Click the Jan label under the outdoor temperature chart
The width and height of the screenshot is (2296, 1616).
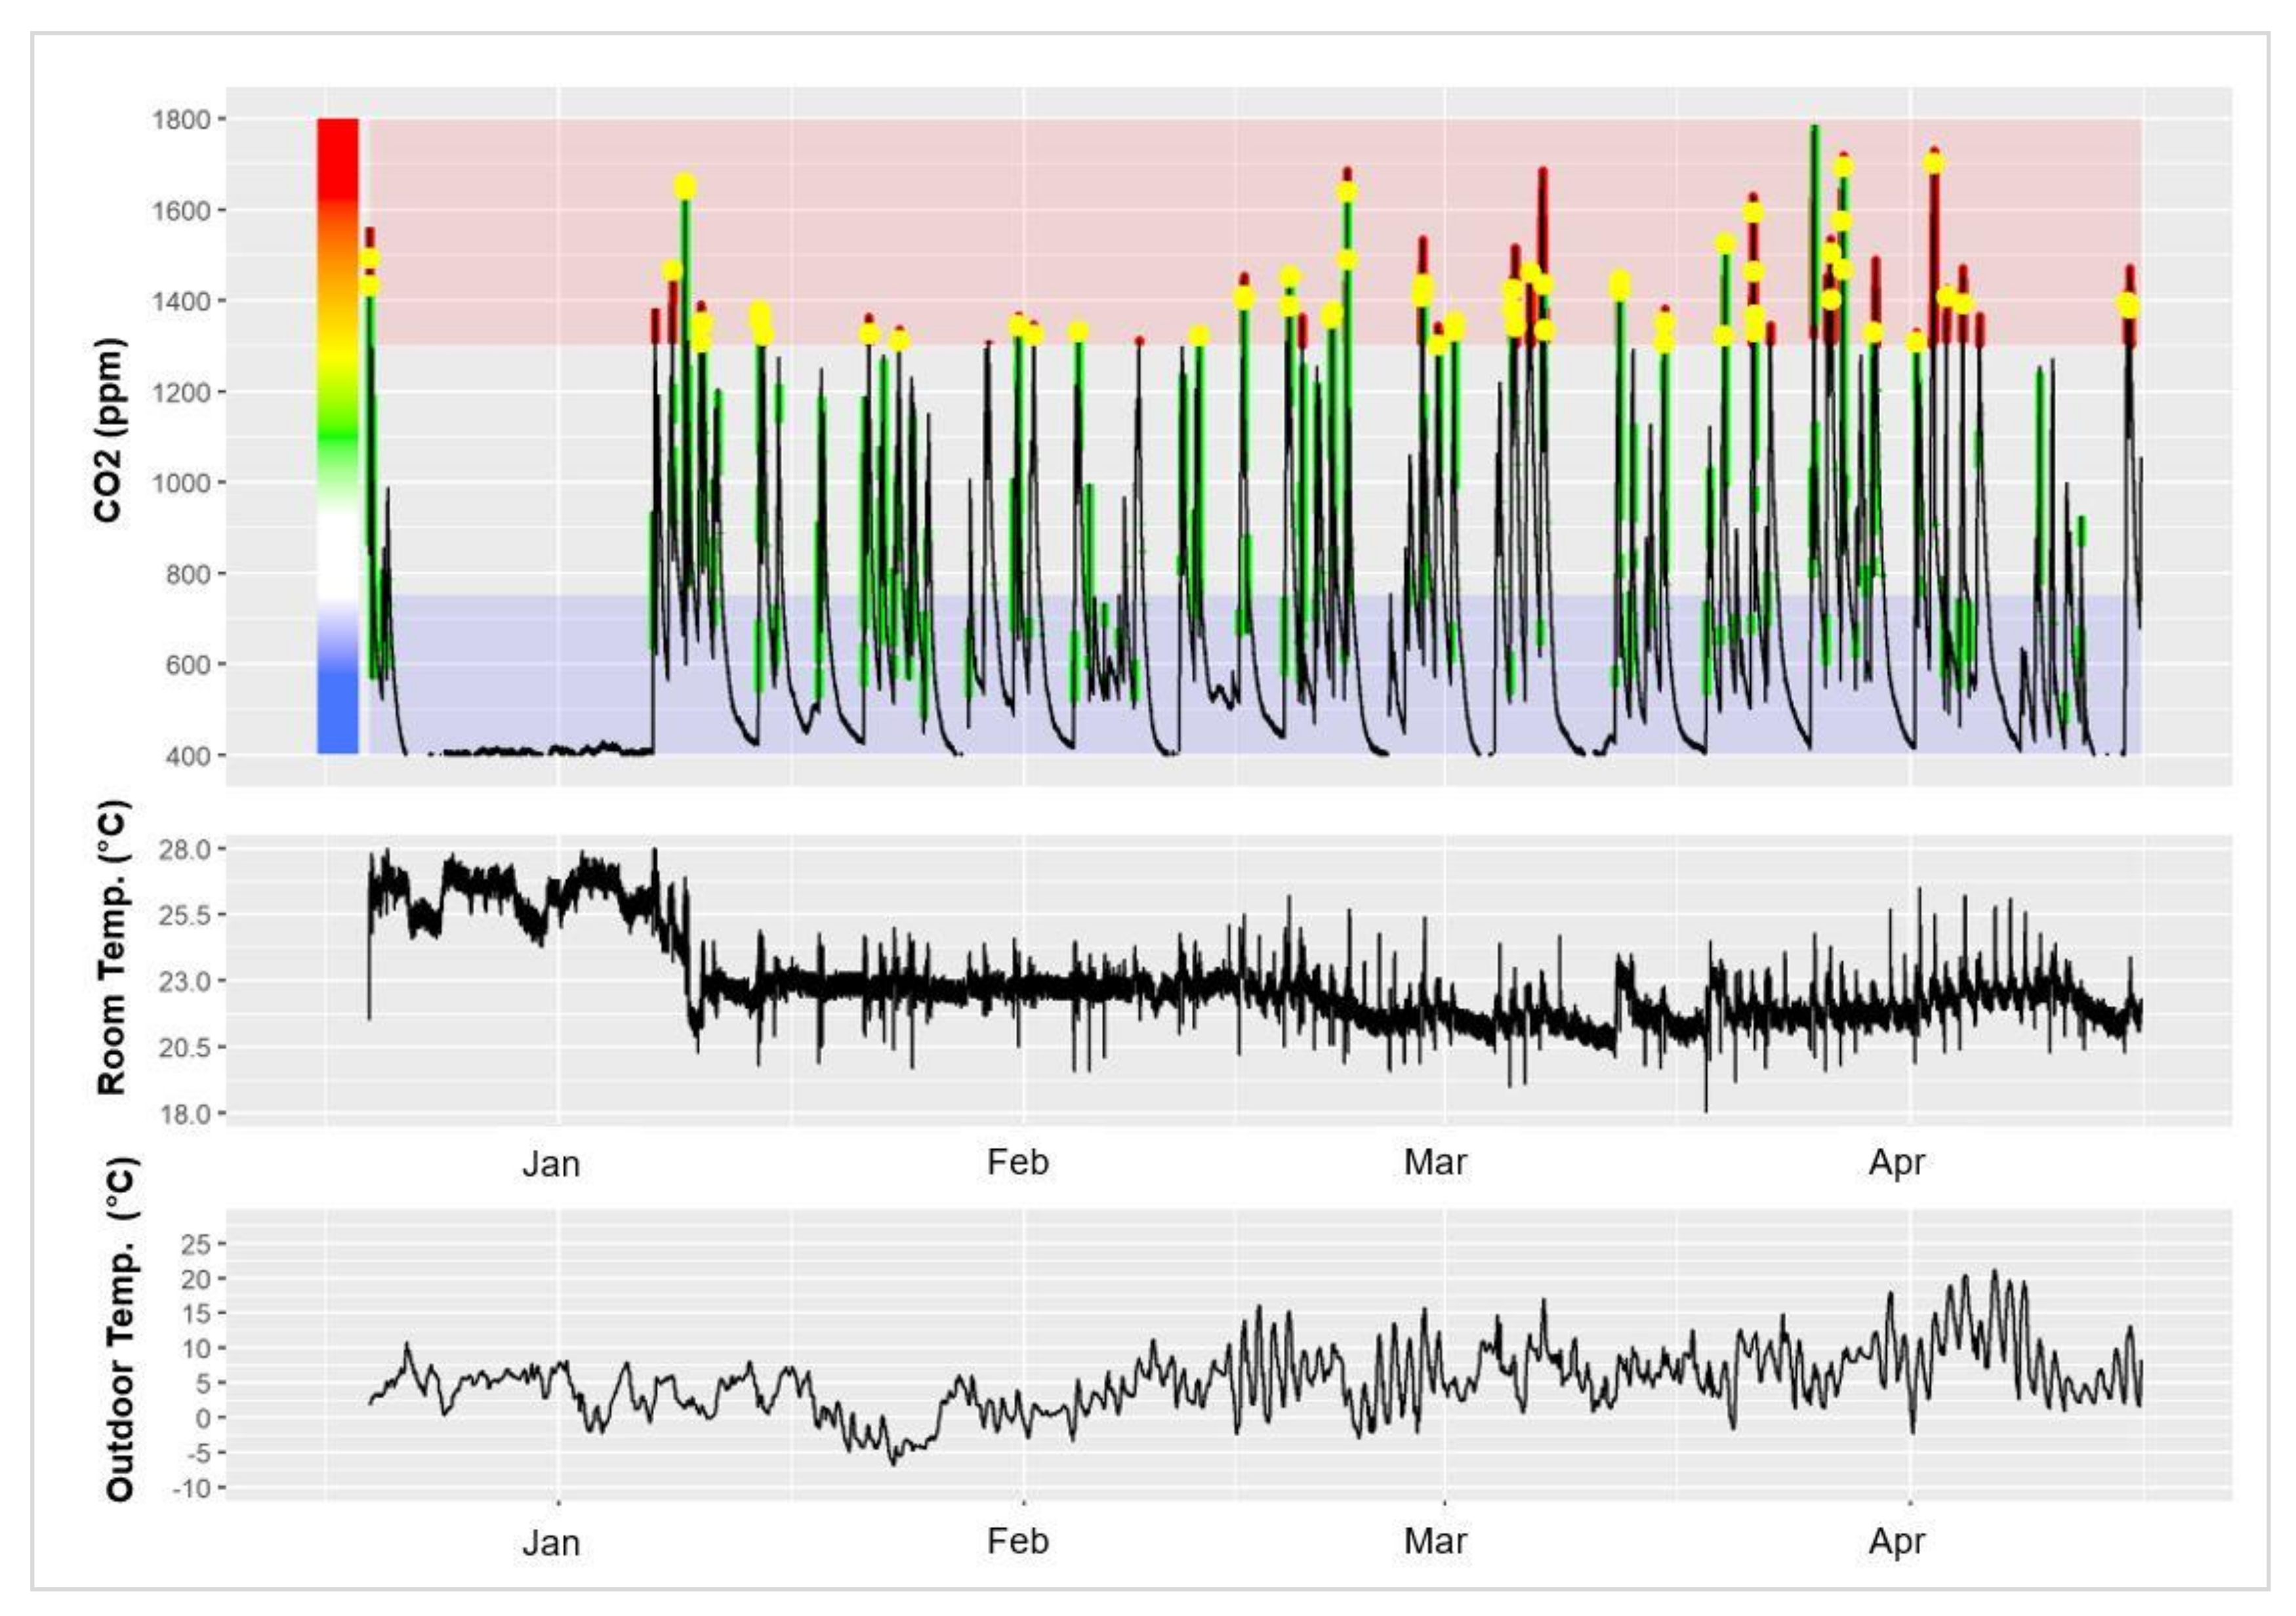[x=550, y=1543]
